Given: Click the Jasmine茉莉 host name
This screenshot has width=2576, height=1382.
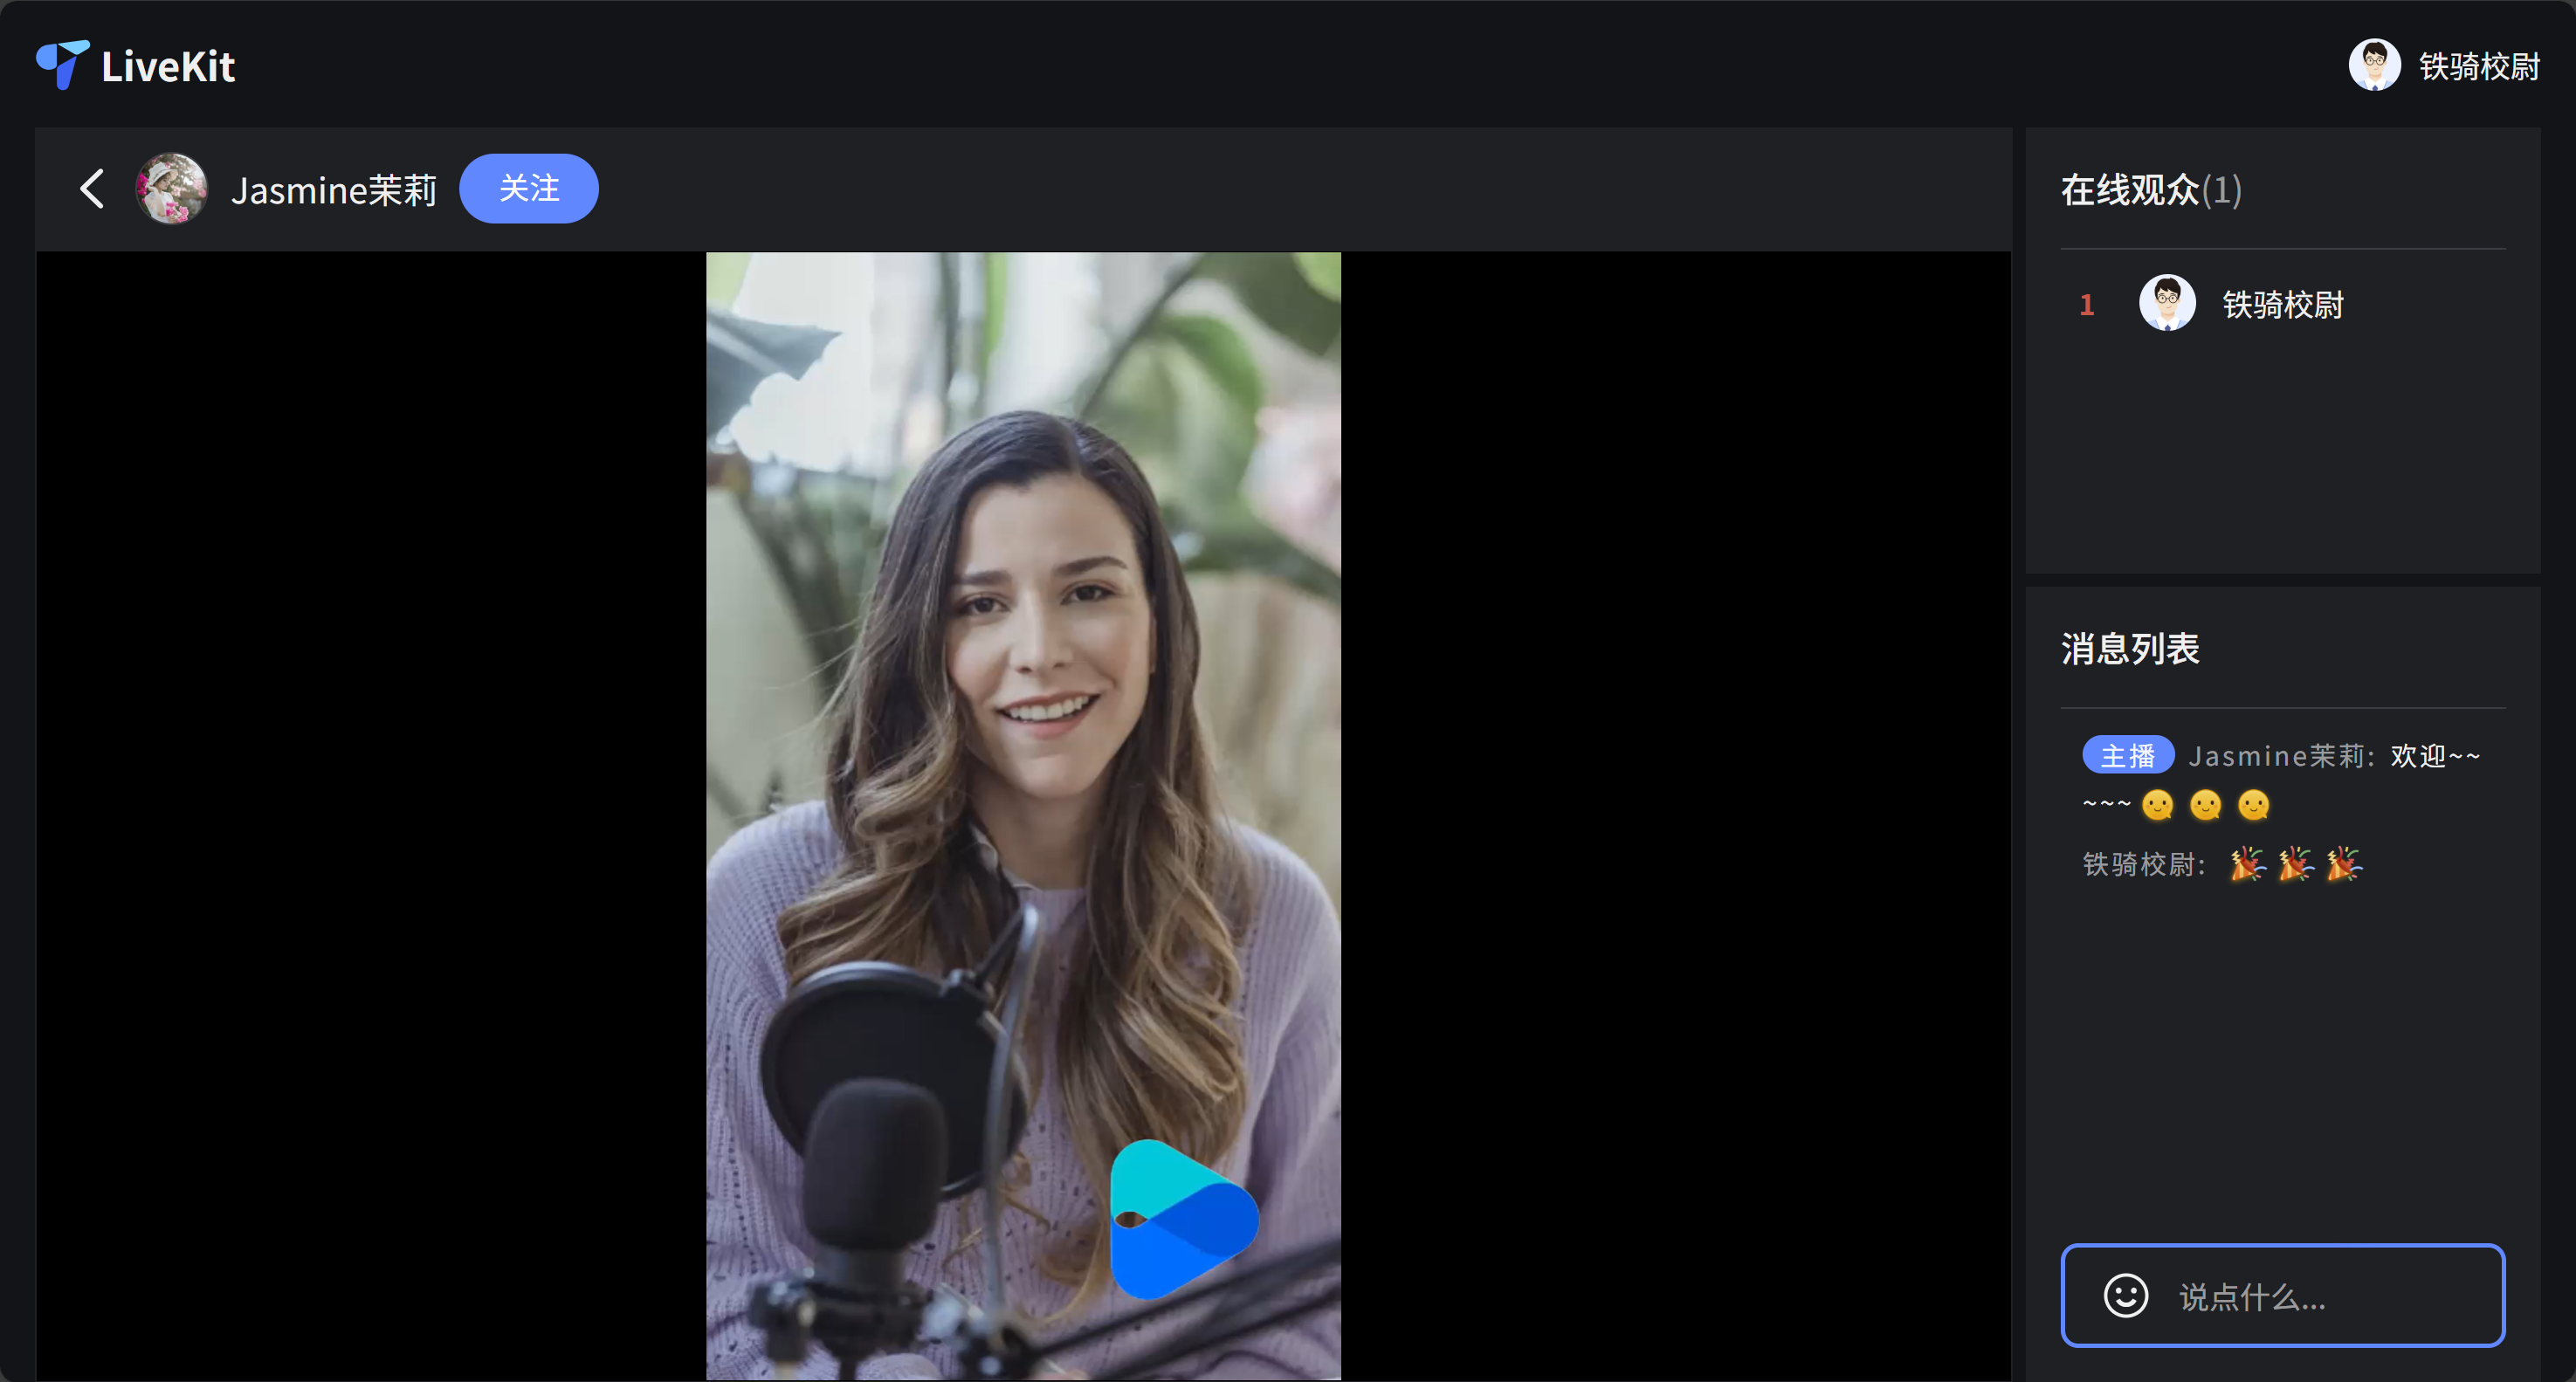Looking at the screenshot, I should pyautogui.click(x=334, y=190).
